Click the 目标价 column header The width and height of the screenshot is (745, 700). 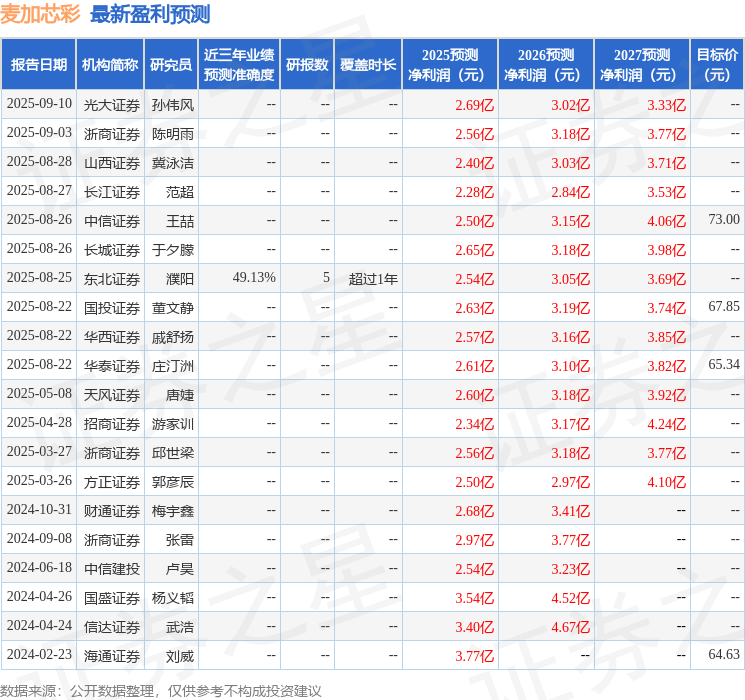click(716, 65)
